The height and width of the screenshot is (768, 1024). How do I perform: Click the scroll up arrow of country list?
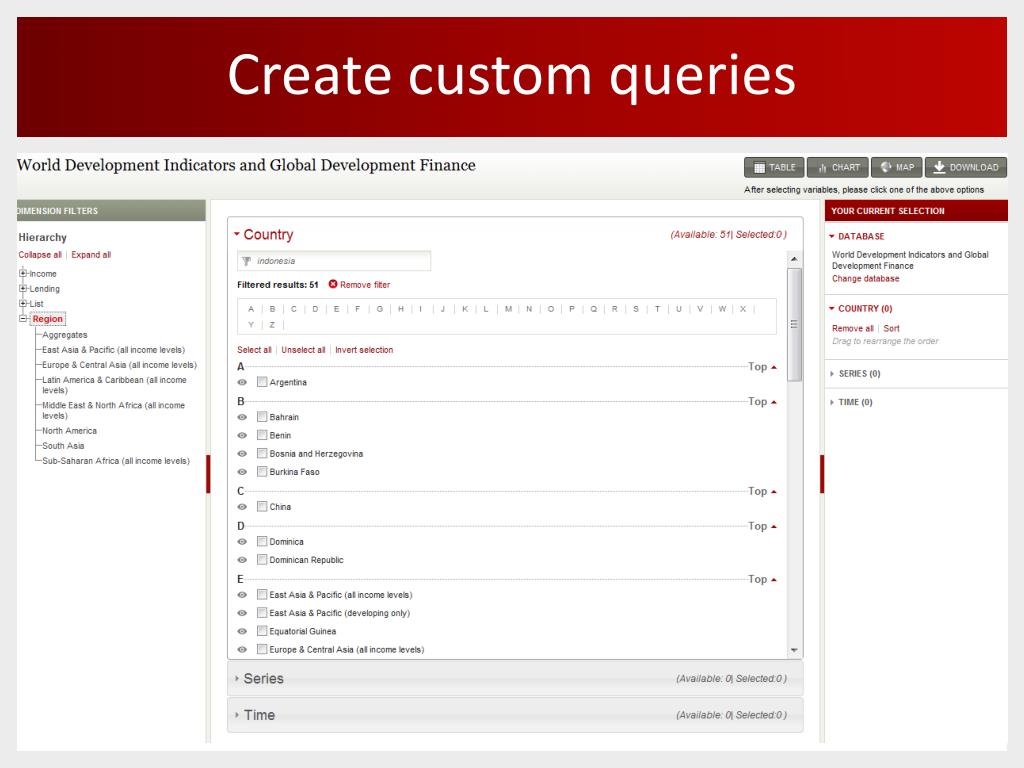(794, 259)
